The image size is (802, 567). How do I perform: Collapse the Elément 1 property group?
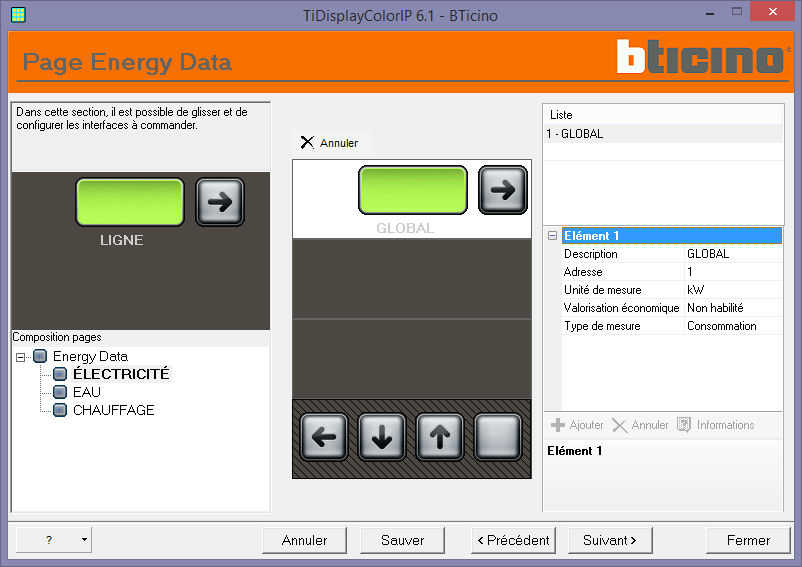pyautogui.click(x=552, y=236)
